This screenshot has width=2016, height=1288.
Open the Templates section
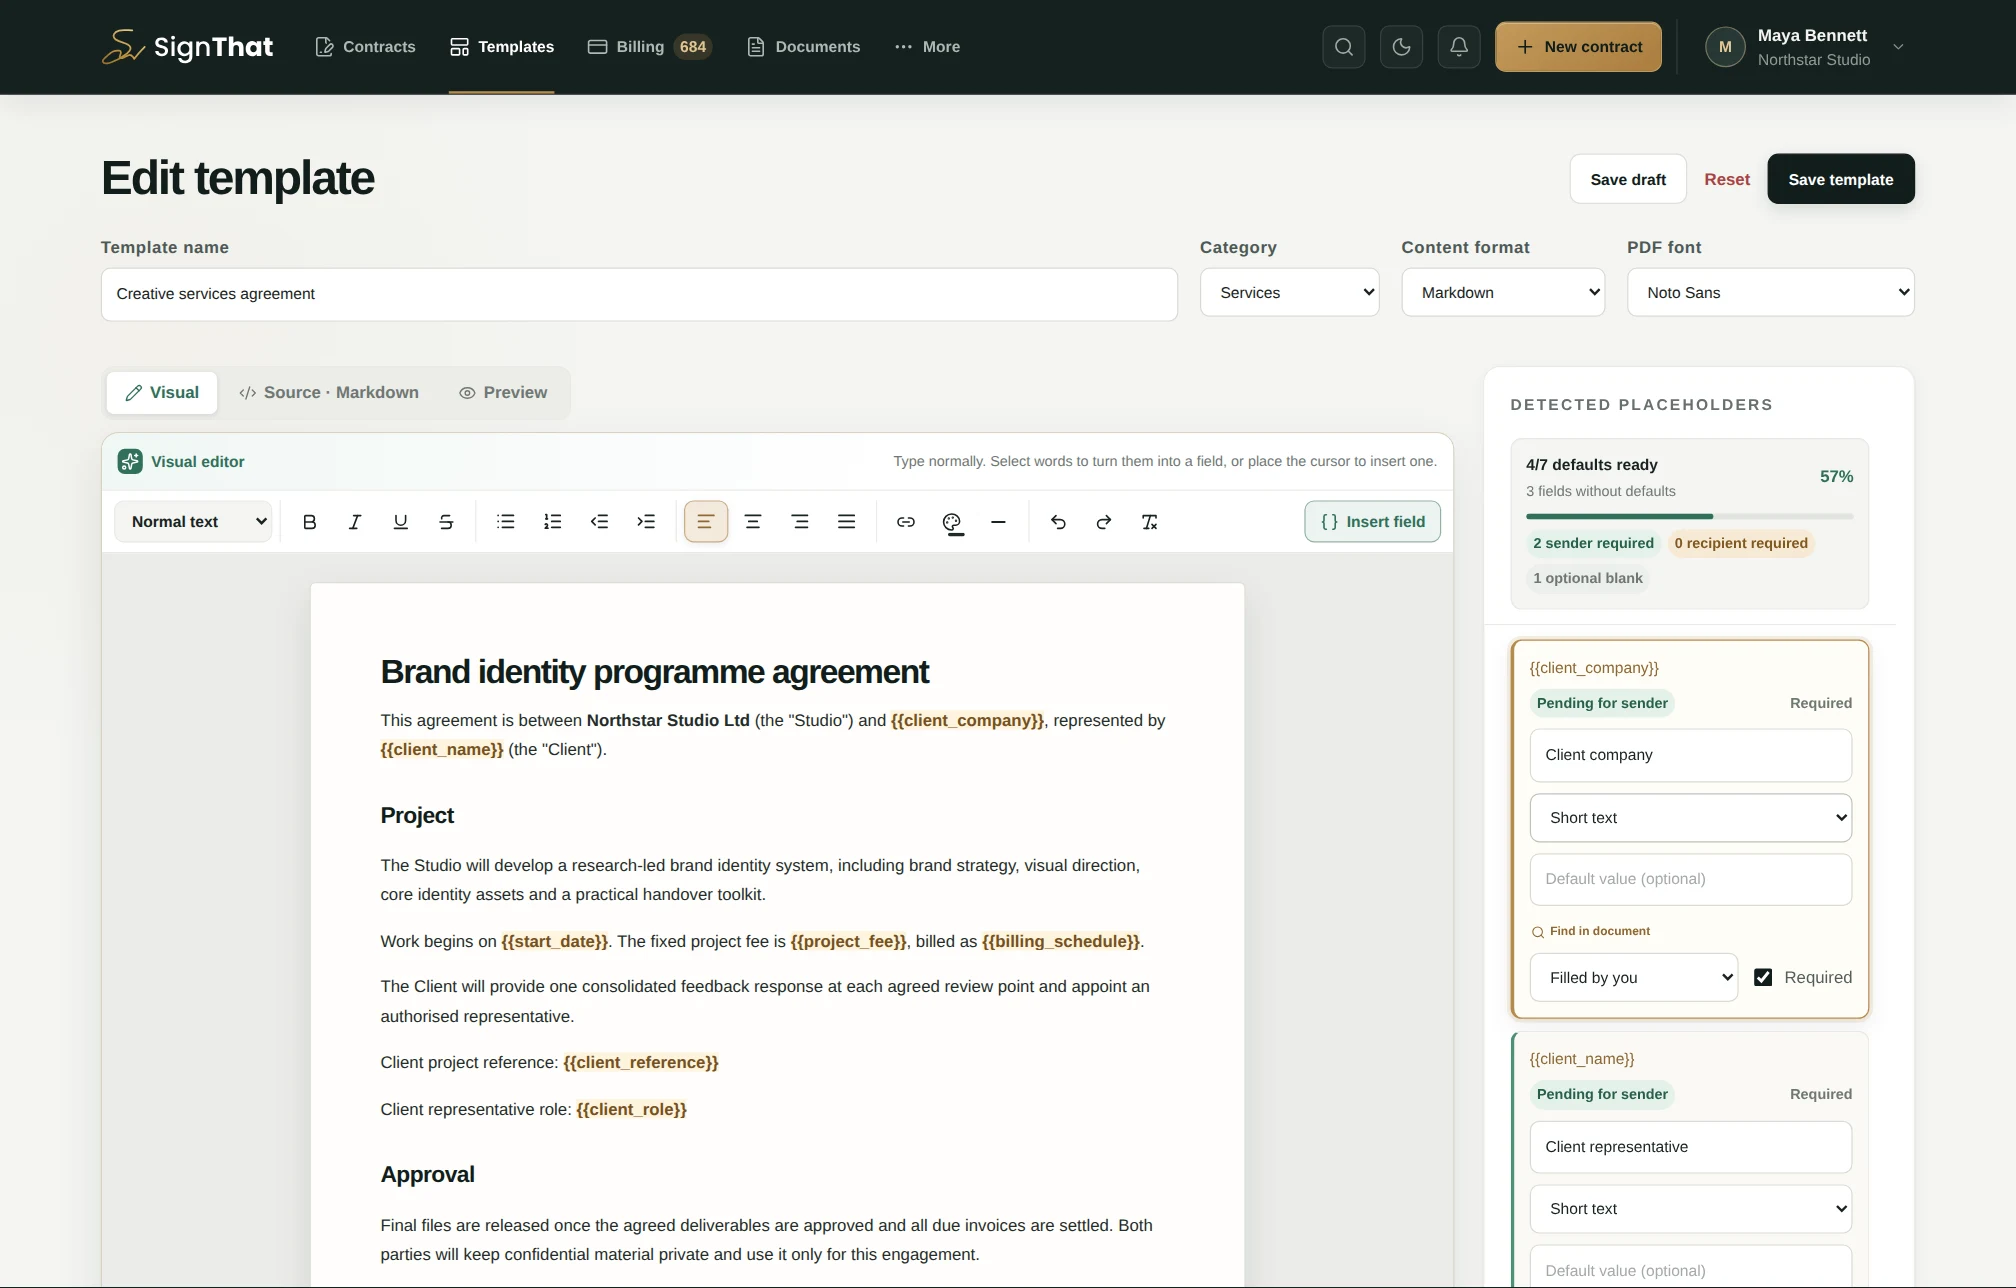(x=502, y=47)
